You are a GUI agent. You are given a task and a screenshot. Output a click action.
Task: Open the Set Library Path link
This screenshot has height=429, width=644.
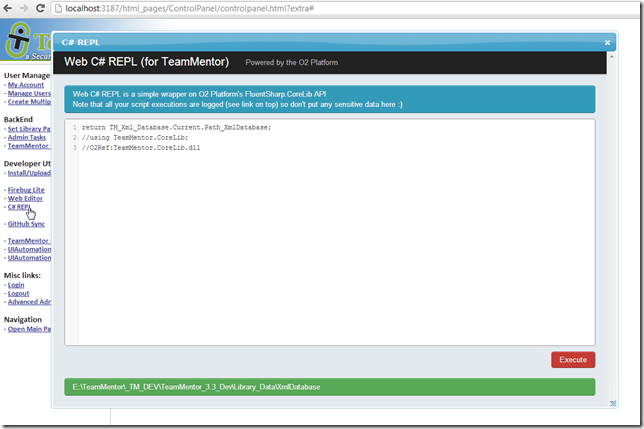[29, 129]
